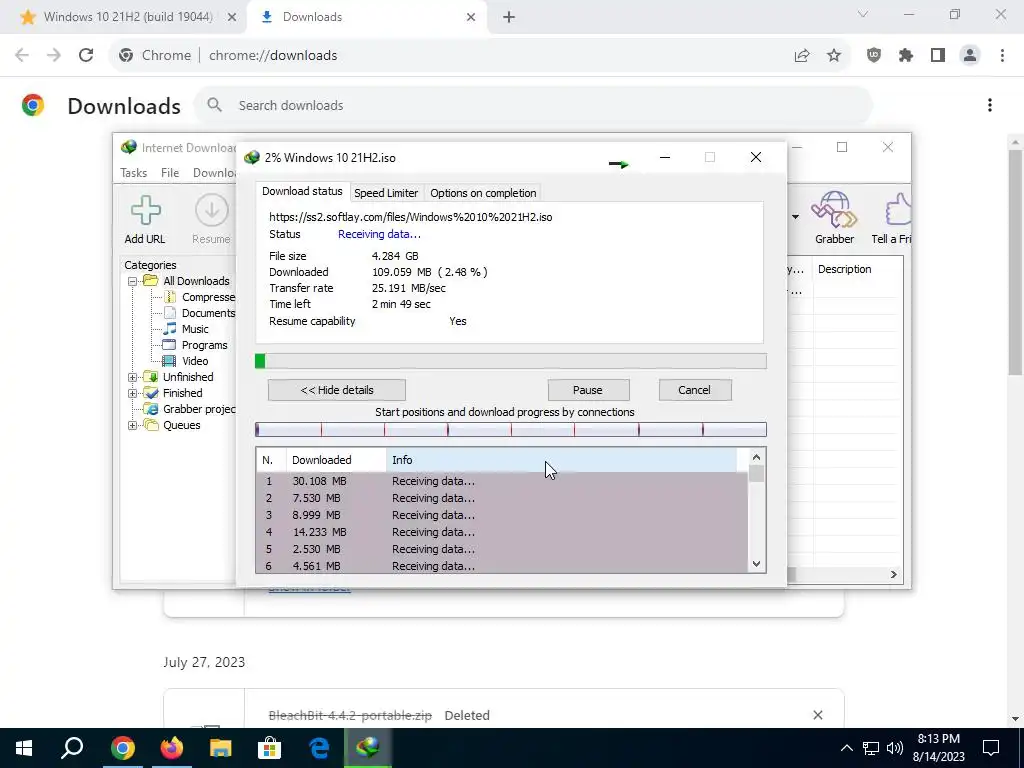Screen dimensions: 1024x768
Task: Open the Windows Start menu
Action: pos(24,748)
